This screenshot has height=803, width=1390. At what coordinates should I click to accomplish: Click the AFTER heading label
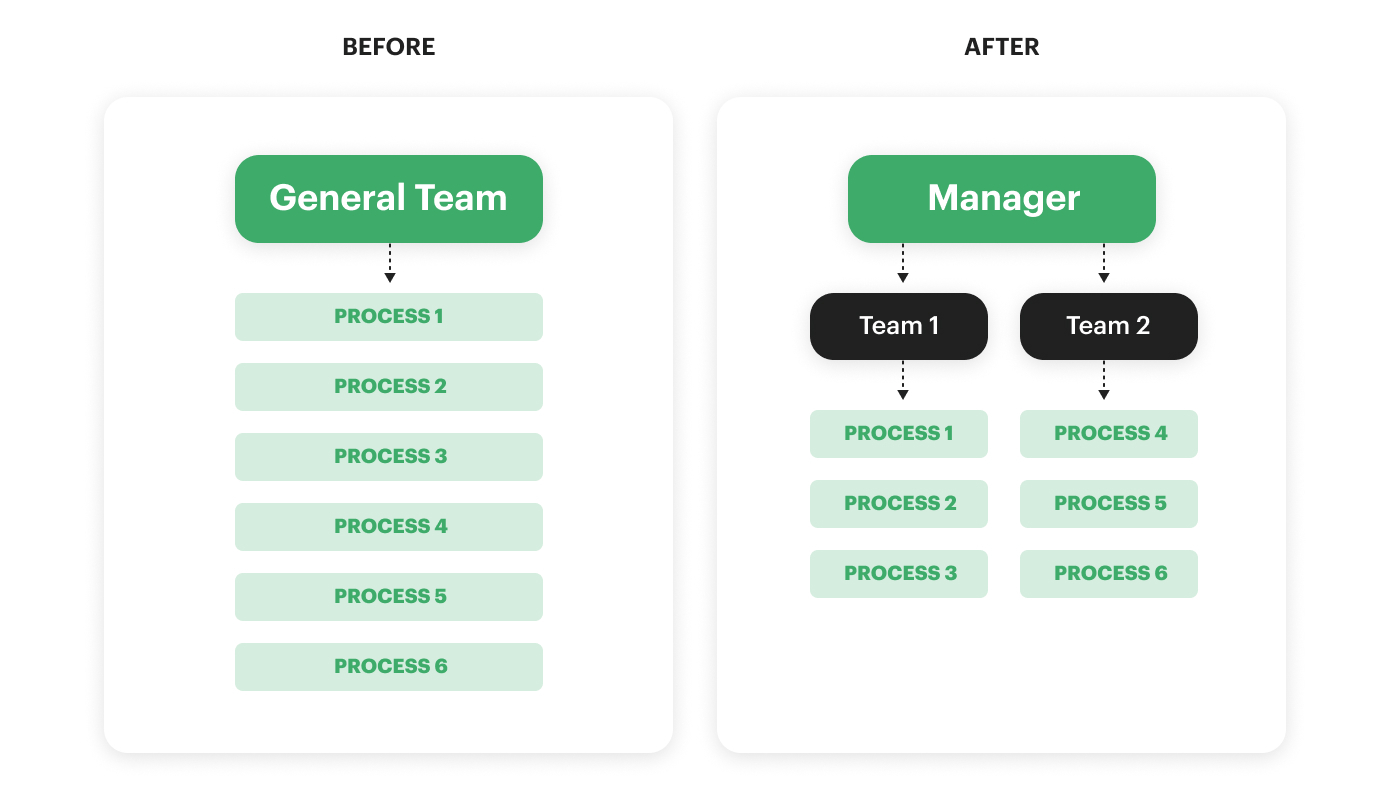1001,47
